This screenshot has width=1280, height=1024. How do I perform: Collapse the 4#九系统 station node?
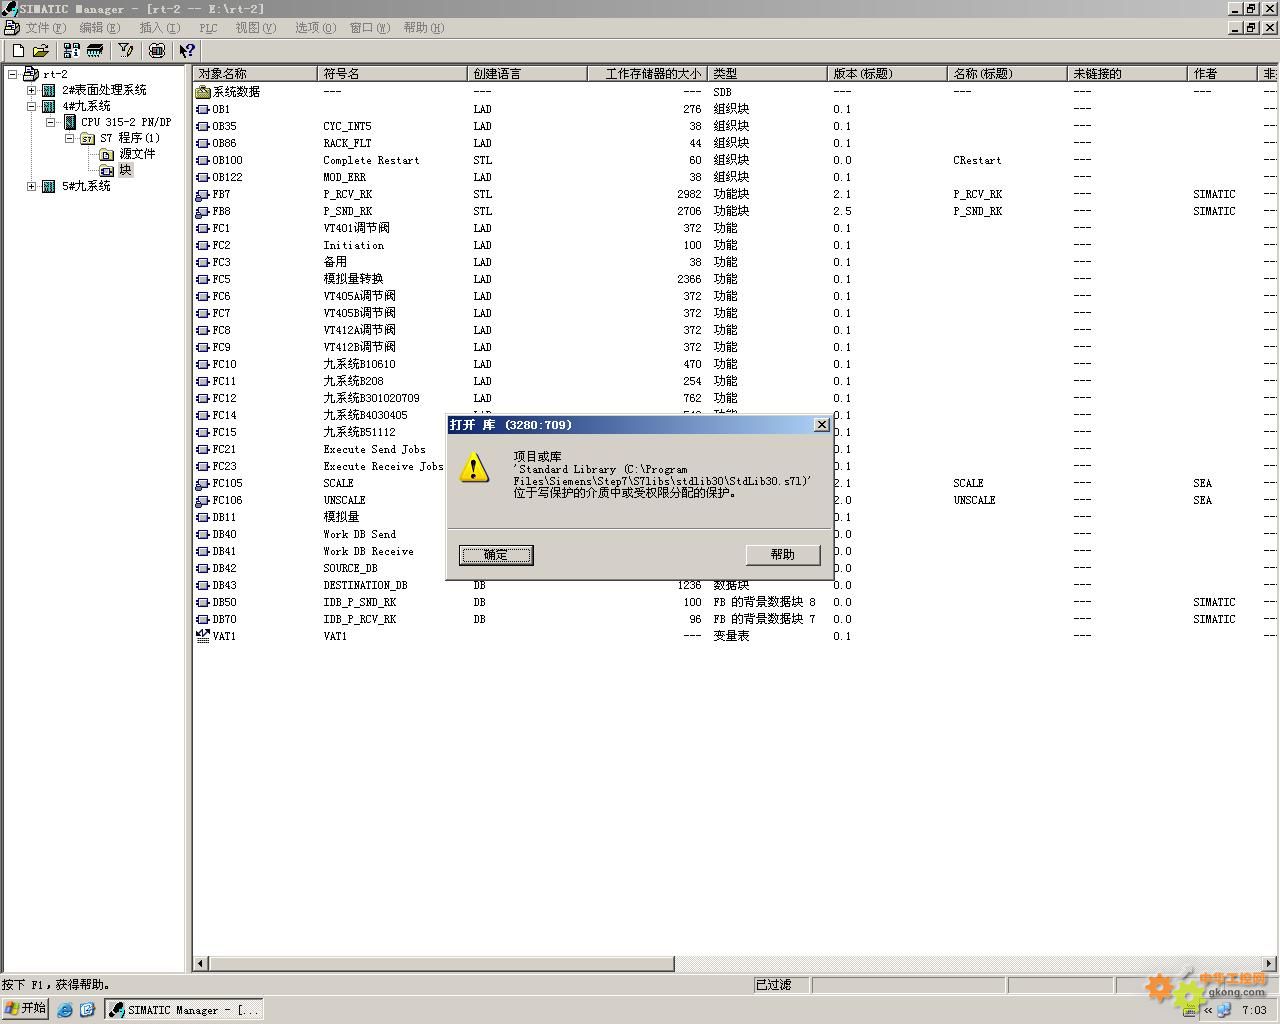point(32,106)
